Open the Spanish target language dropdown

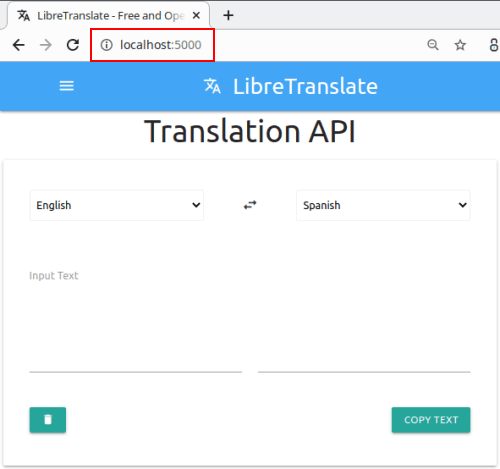[383, 205]
